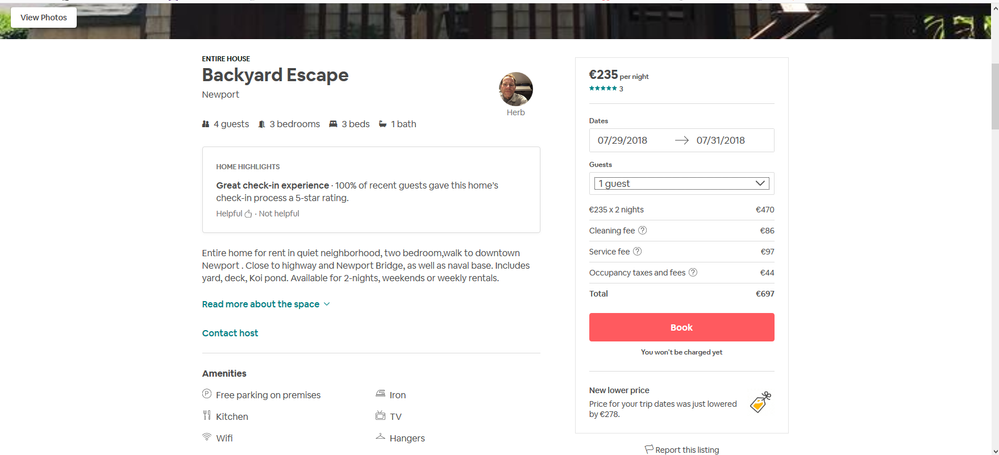
Task: Open View Photos gallery
Action: click(x=44, y=18)
